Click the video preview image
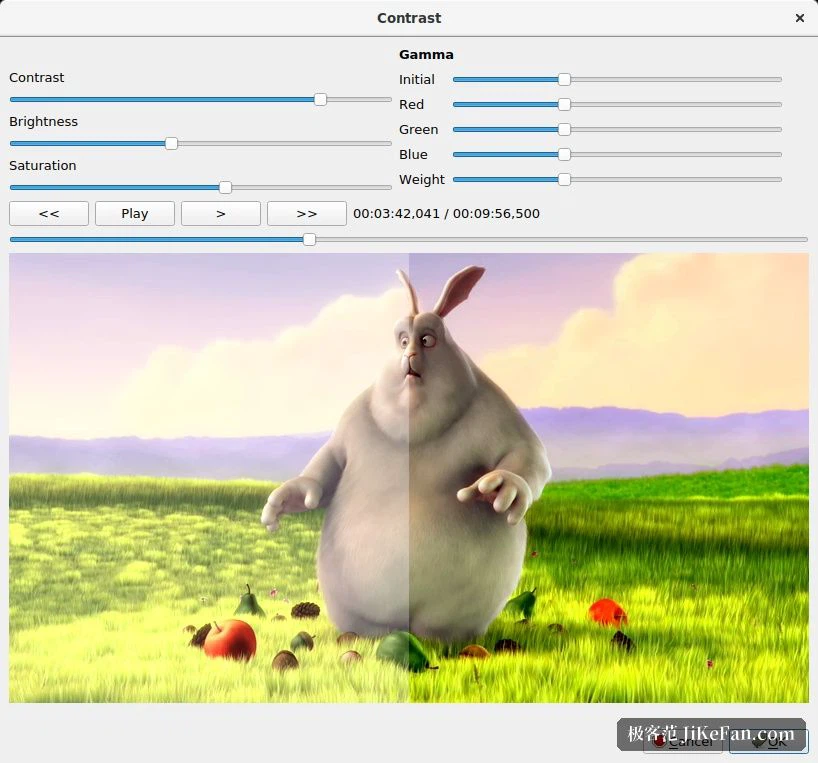Screen dimensions: 818x763 tap(409, 478)
